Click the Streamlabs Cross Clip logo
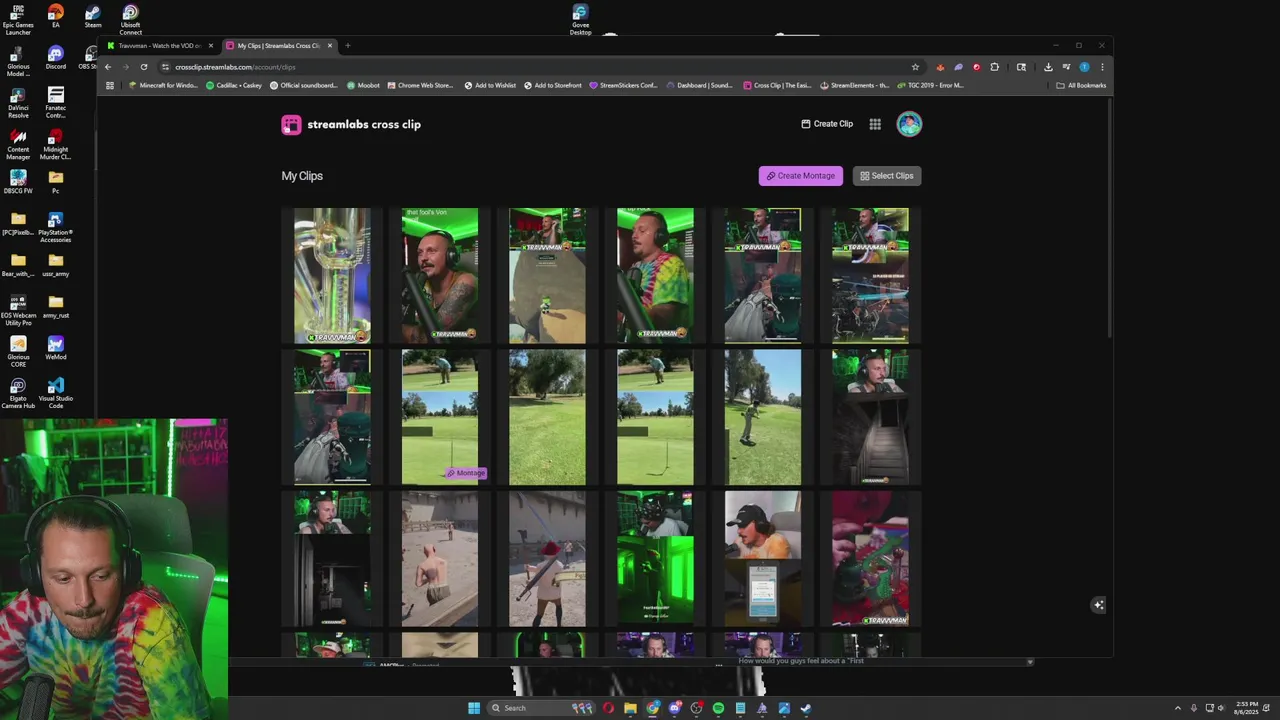The image size is (1280, 720). (x=351, y=125)
